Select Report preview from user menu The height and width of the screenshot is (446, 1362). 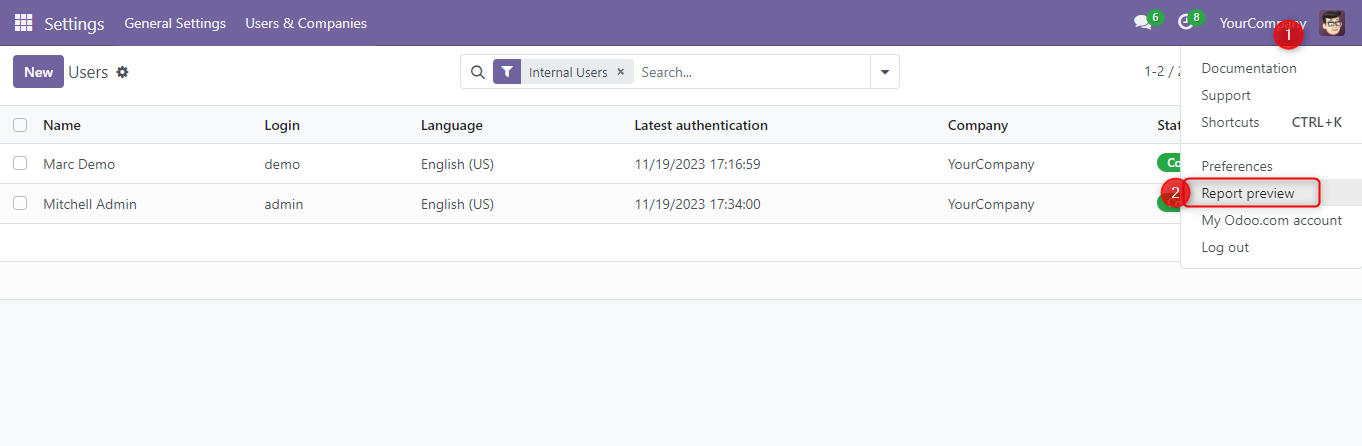point(1248,193)
